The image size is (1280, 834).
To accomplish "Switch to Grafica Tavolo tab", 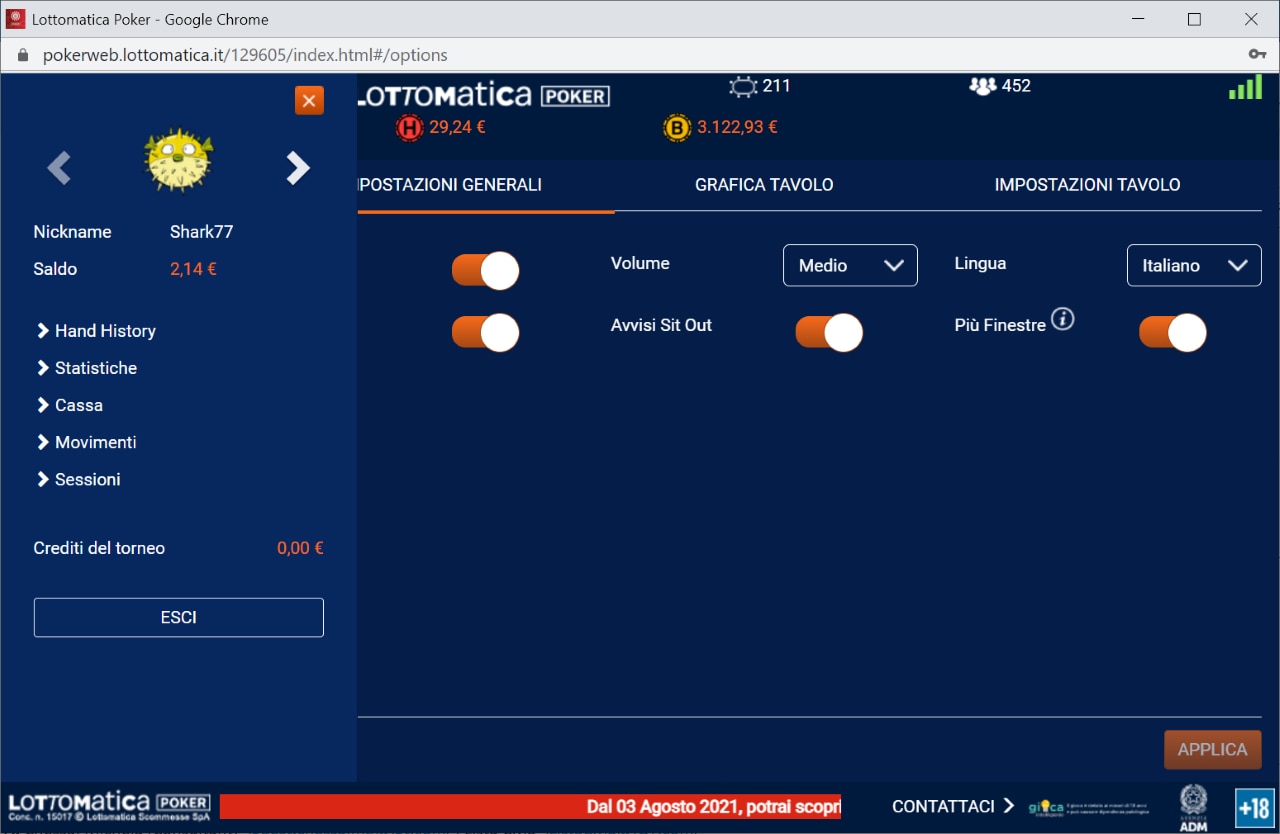I will 764,185.
